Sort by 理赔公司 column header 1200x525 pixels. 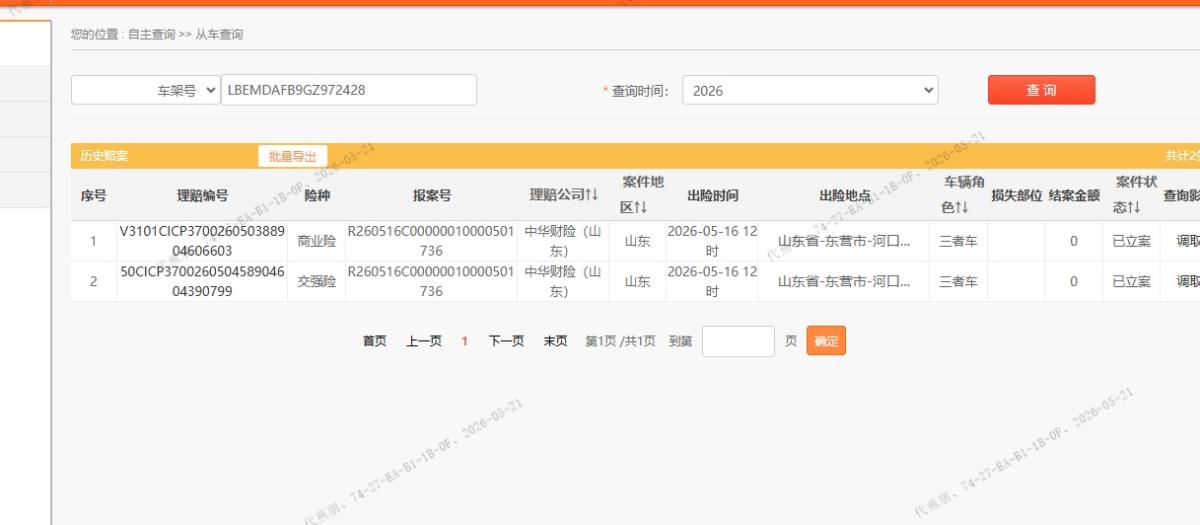(x=564, y=194)
